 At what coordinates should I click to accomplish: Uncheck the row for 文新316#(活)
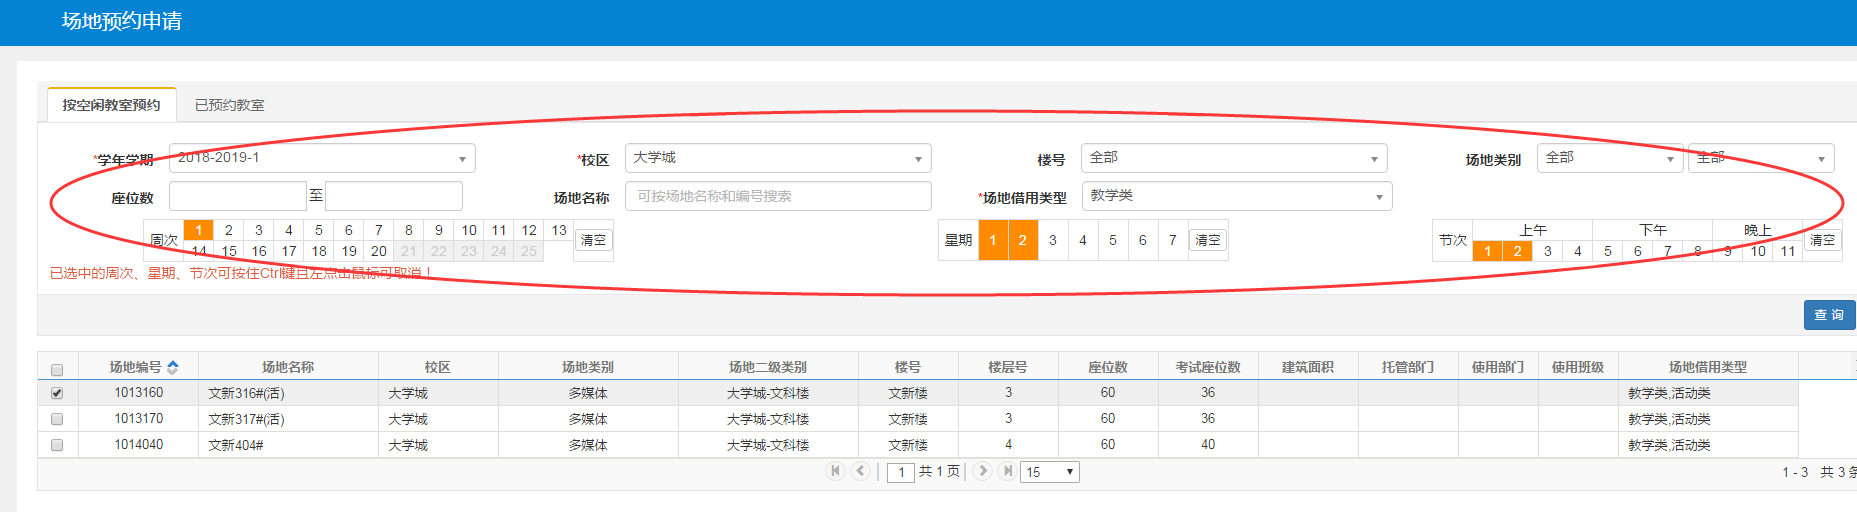57,393
